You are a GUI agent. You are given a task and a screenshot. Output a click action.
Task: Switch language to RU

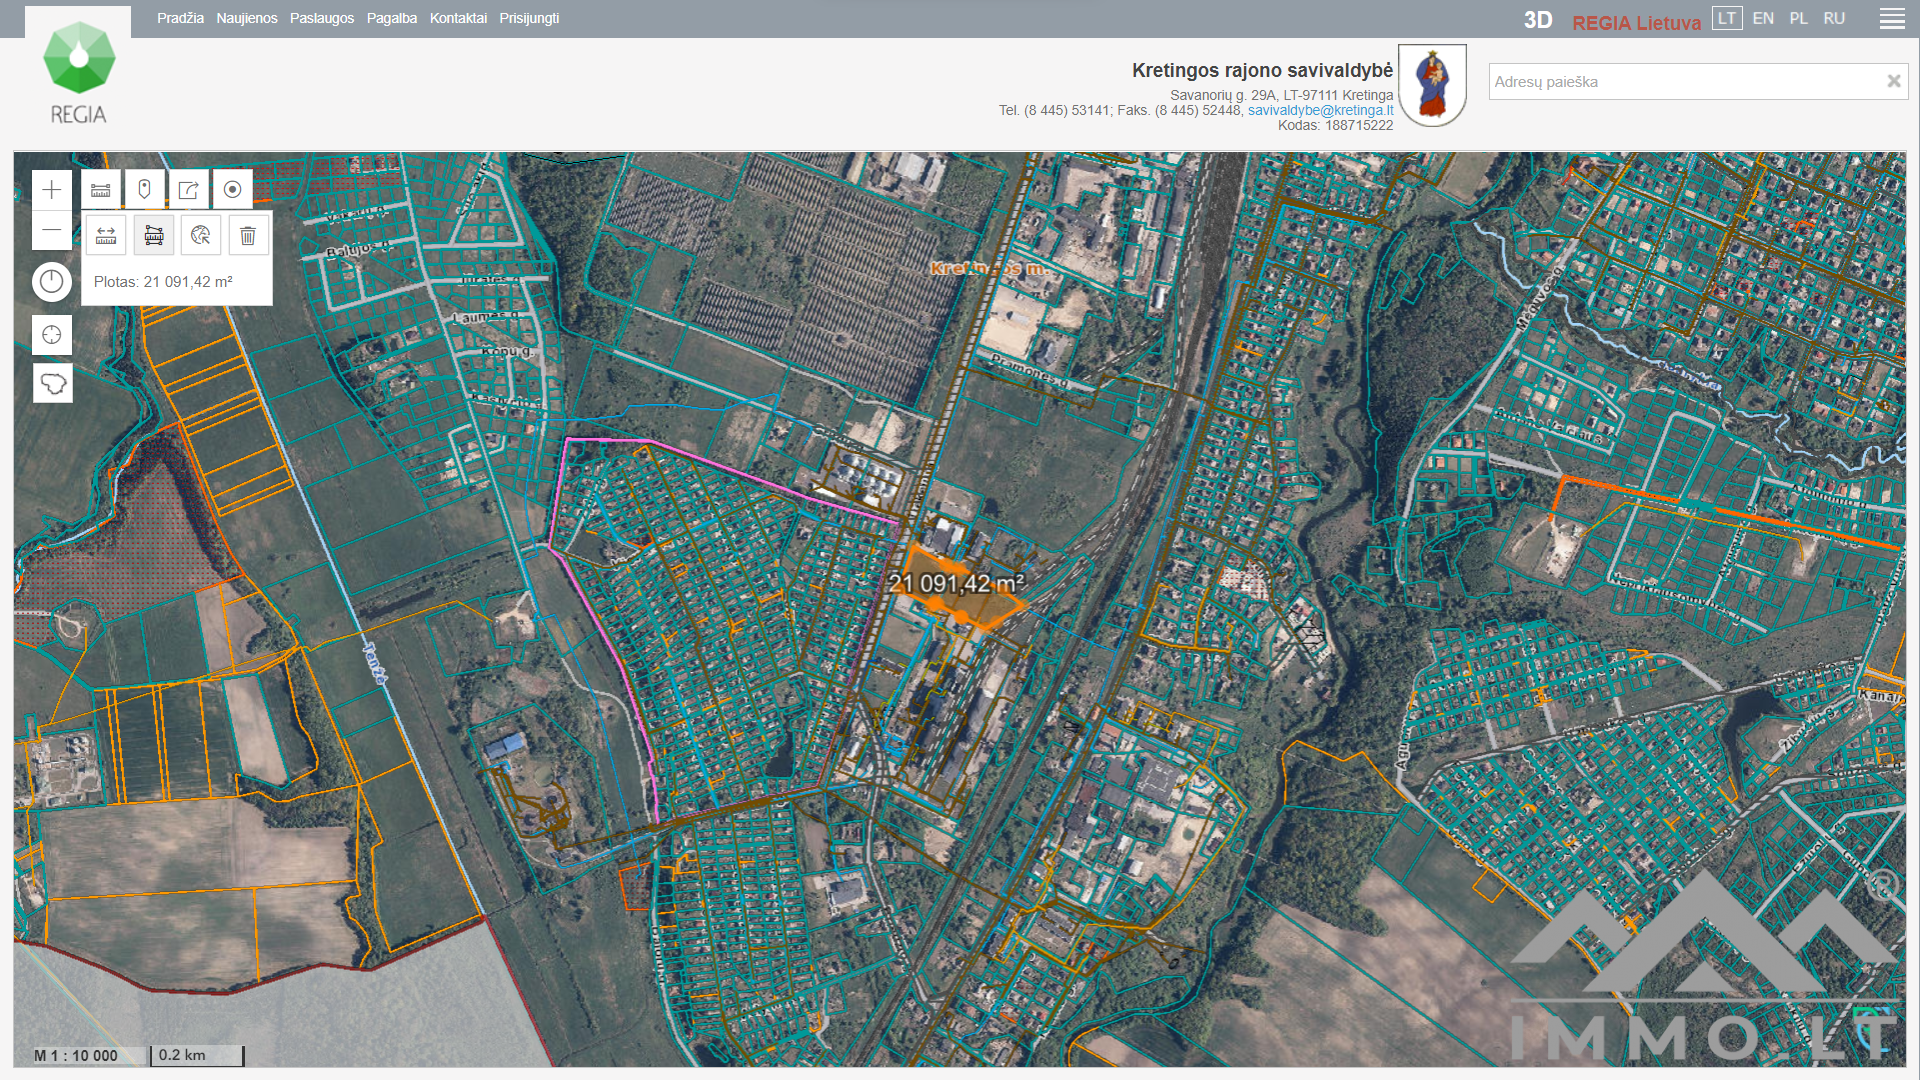[x=1834, y=18]
